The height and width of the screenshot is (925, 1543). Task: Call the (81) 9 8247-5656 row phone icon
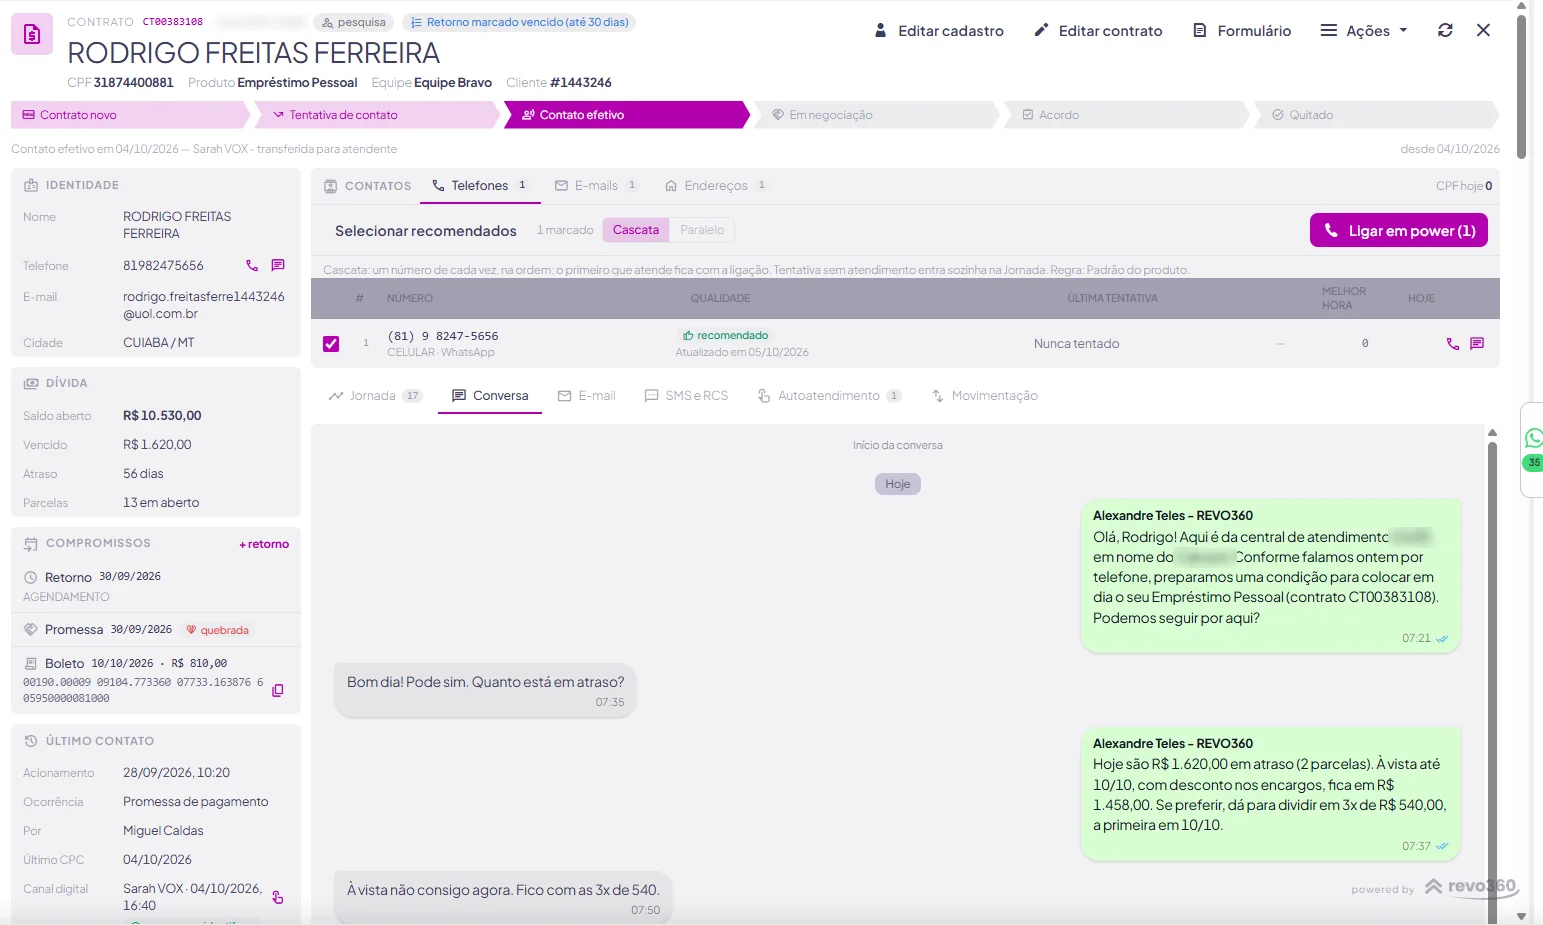(x=1453, y=344)
